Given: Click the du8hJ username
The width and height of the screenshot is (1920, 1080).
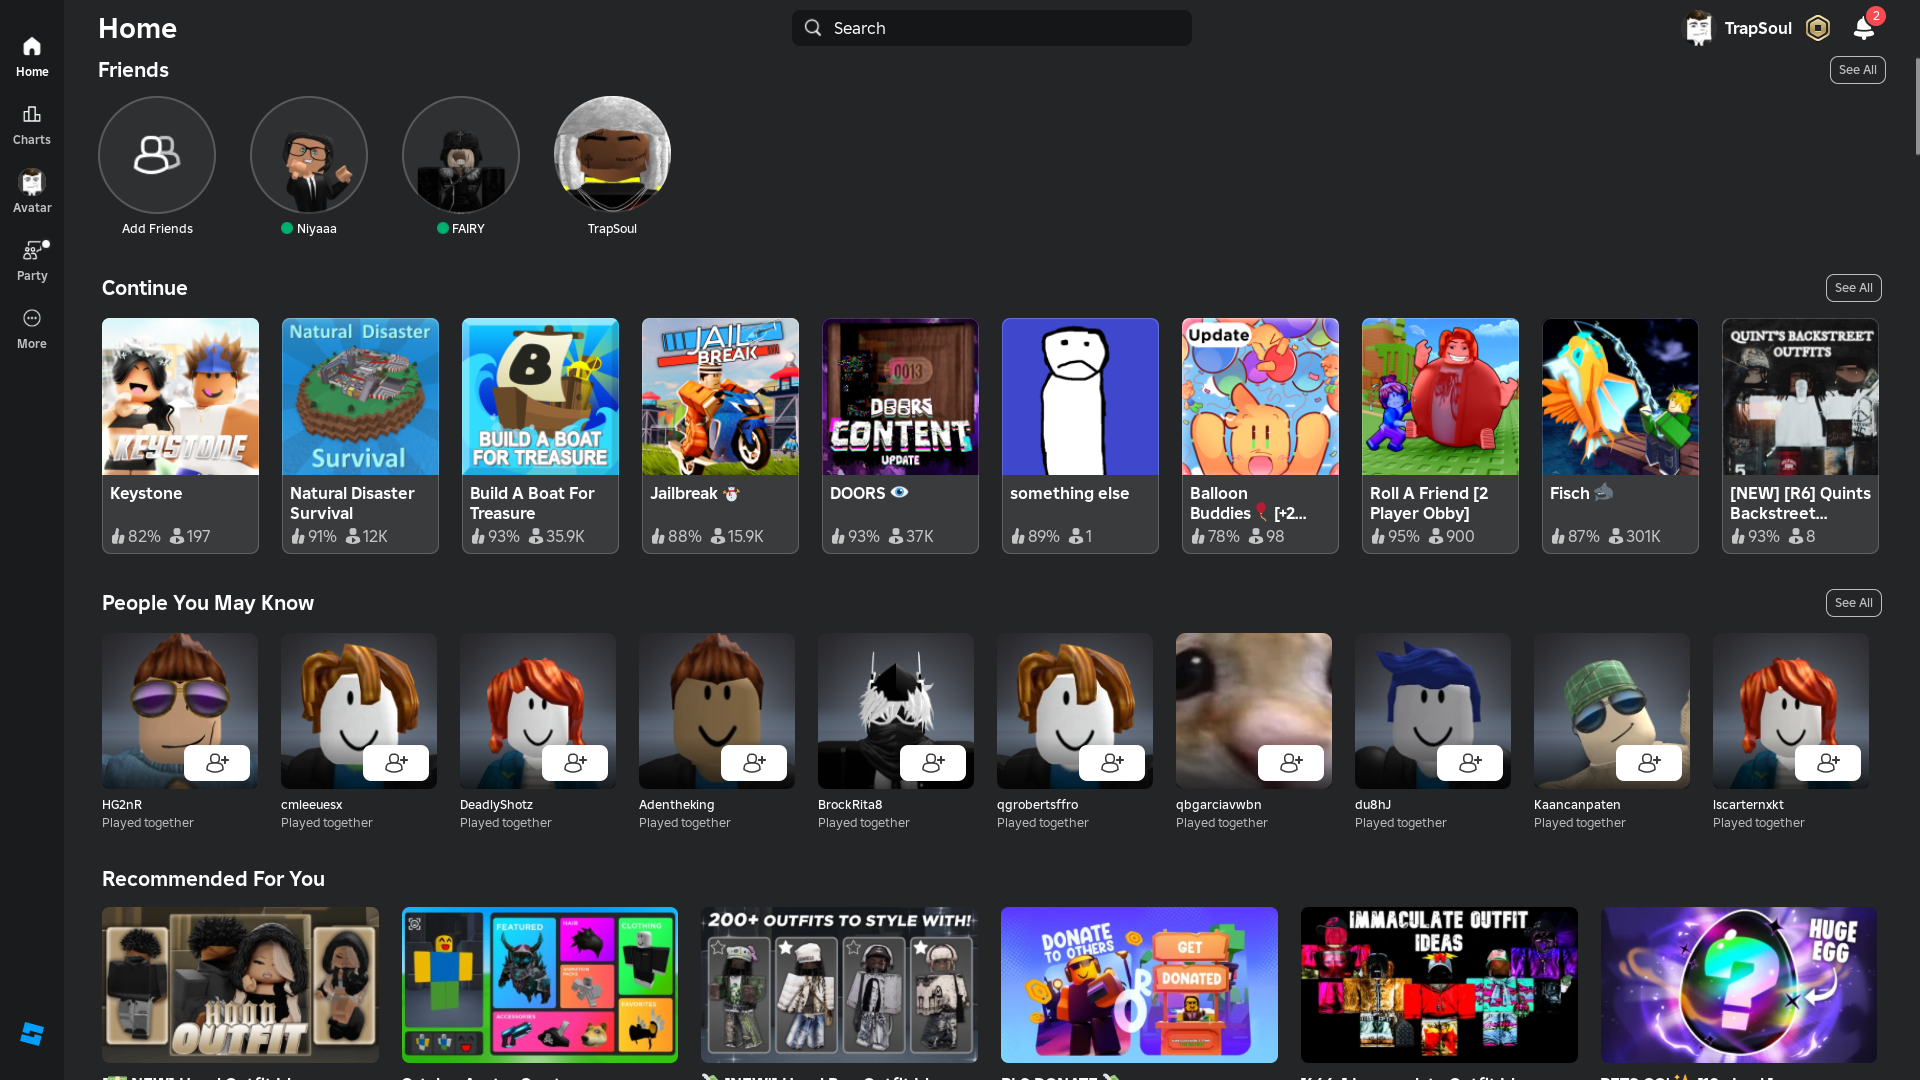Looking at the screenshot, I should click(1373, 805).
